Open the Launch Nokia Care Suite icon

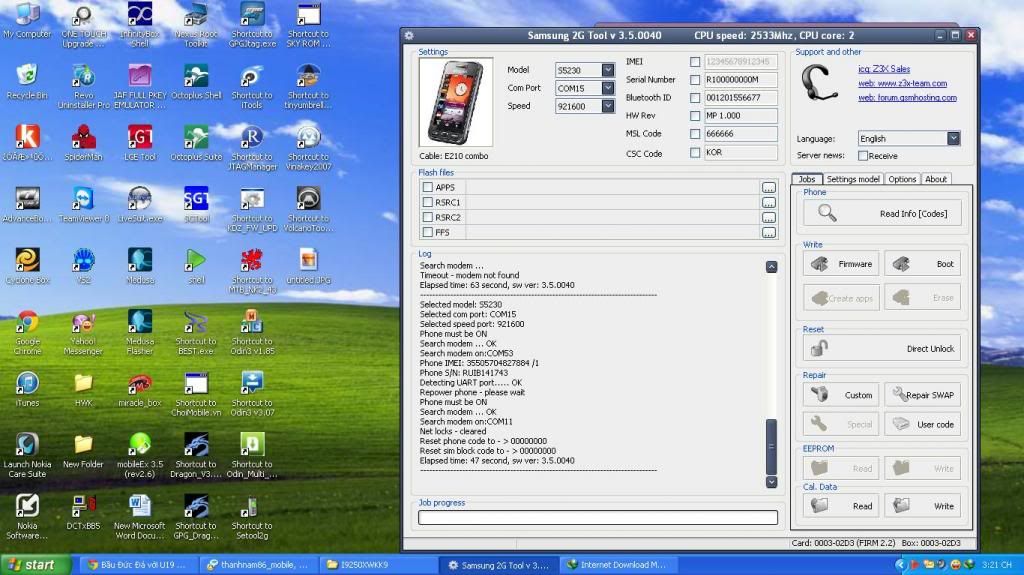(x=27, y=455)
